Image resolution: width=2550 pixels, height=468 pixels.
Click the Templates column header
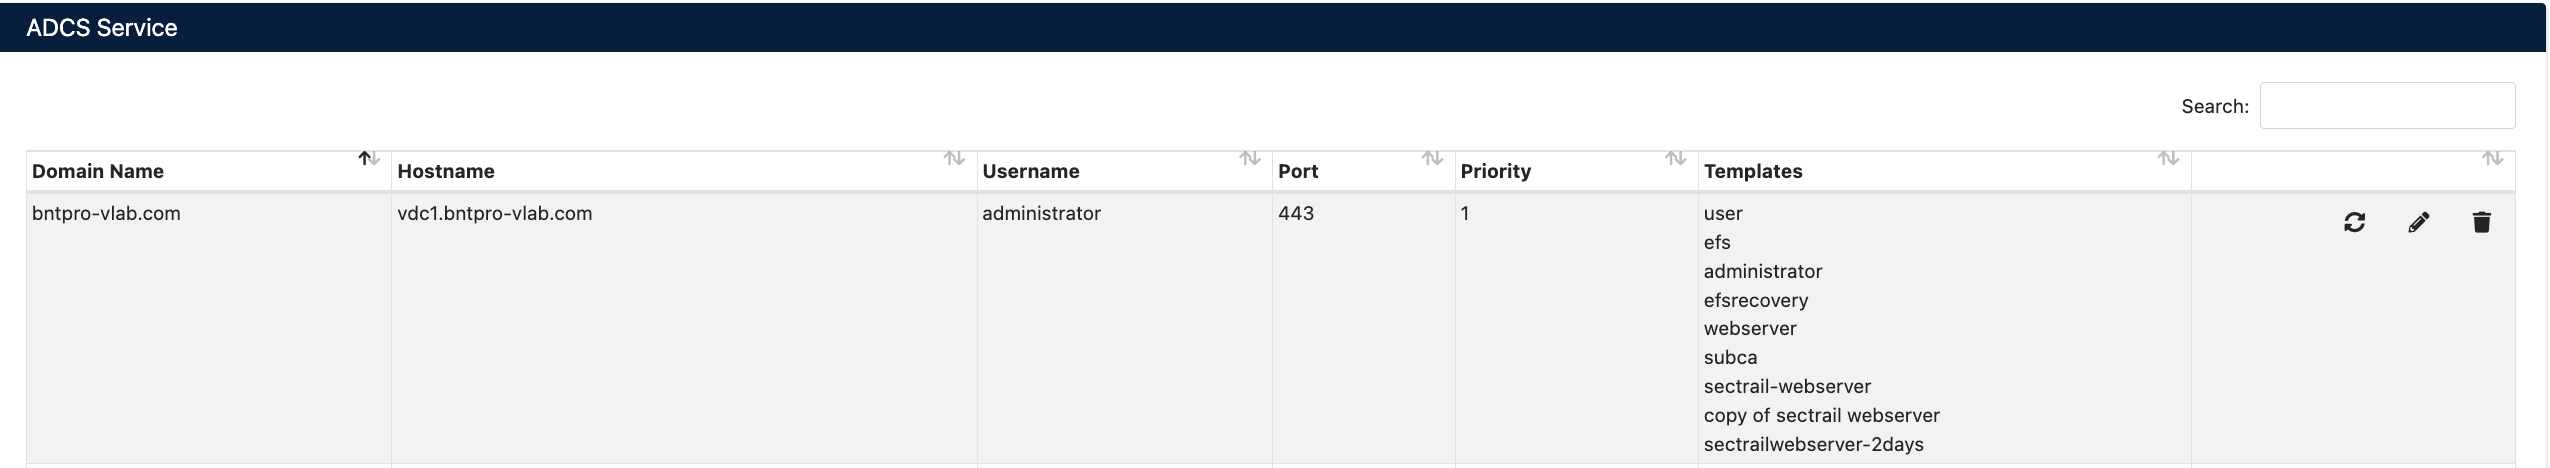coord(1752,171)
